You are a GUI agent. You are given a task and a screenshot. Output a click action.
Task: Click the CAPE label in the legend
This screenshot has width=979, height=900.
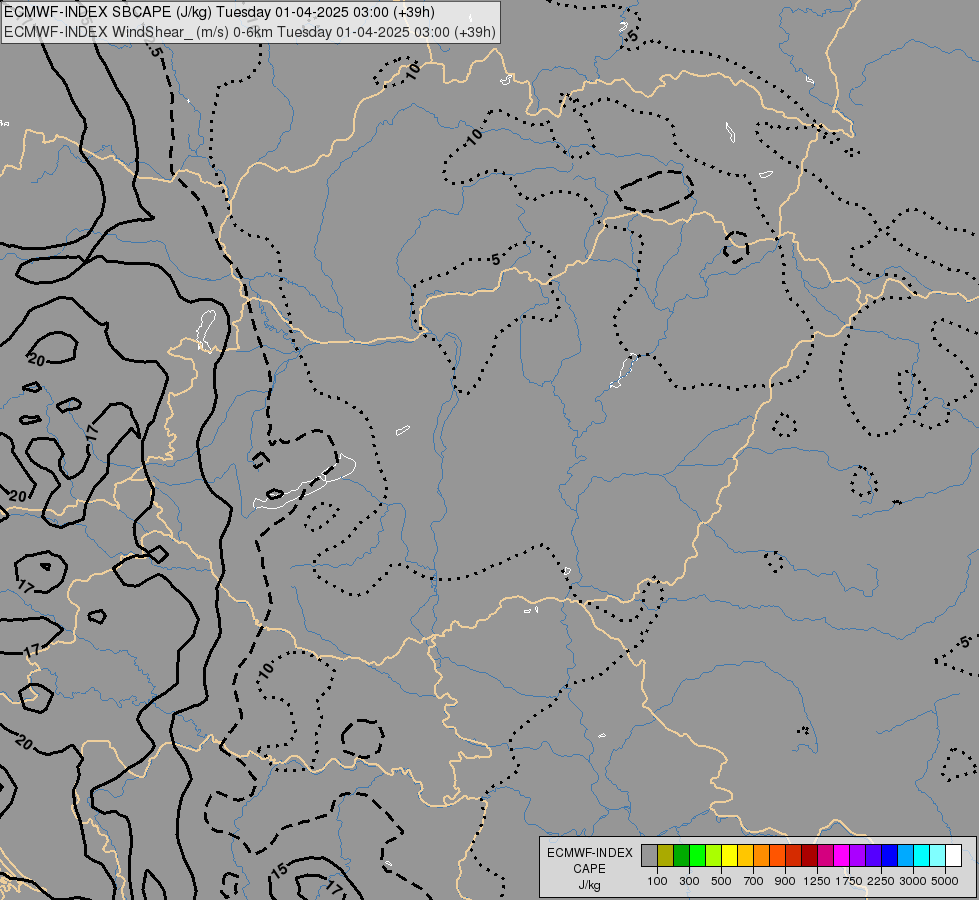pos(589,869)
